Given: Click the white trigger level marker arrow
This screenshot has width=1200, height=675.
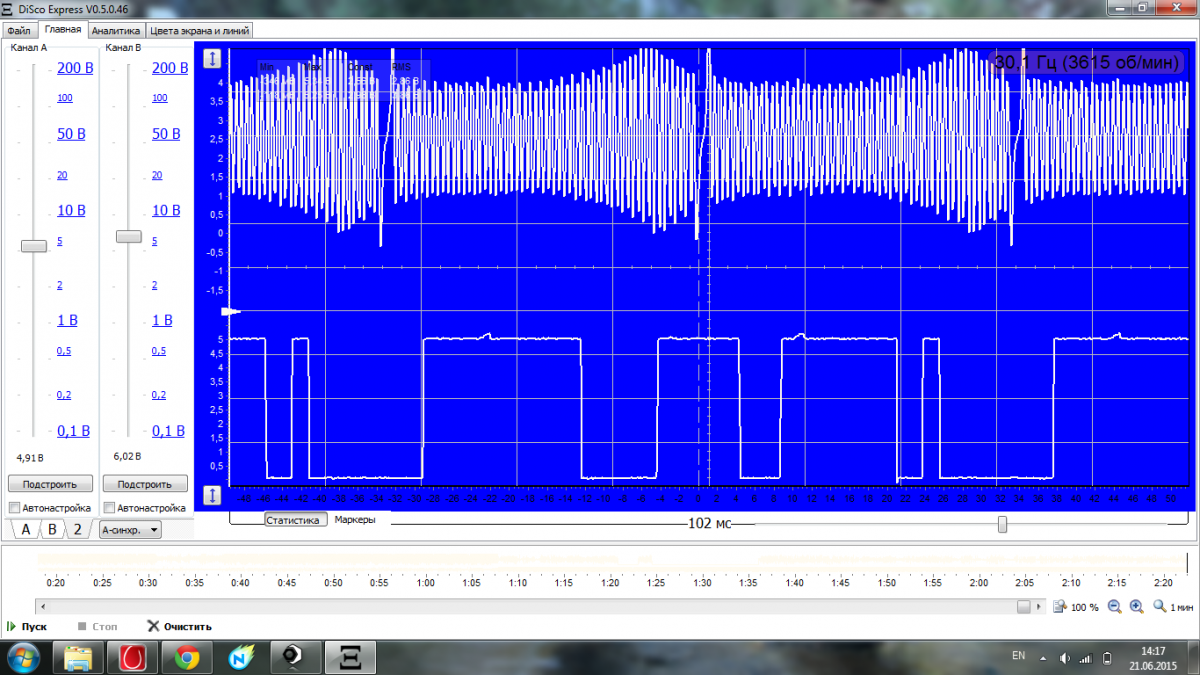Looking at the screenshot, I should coord(231,313).
